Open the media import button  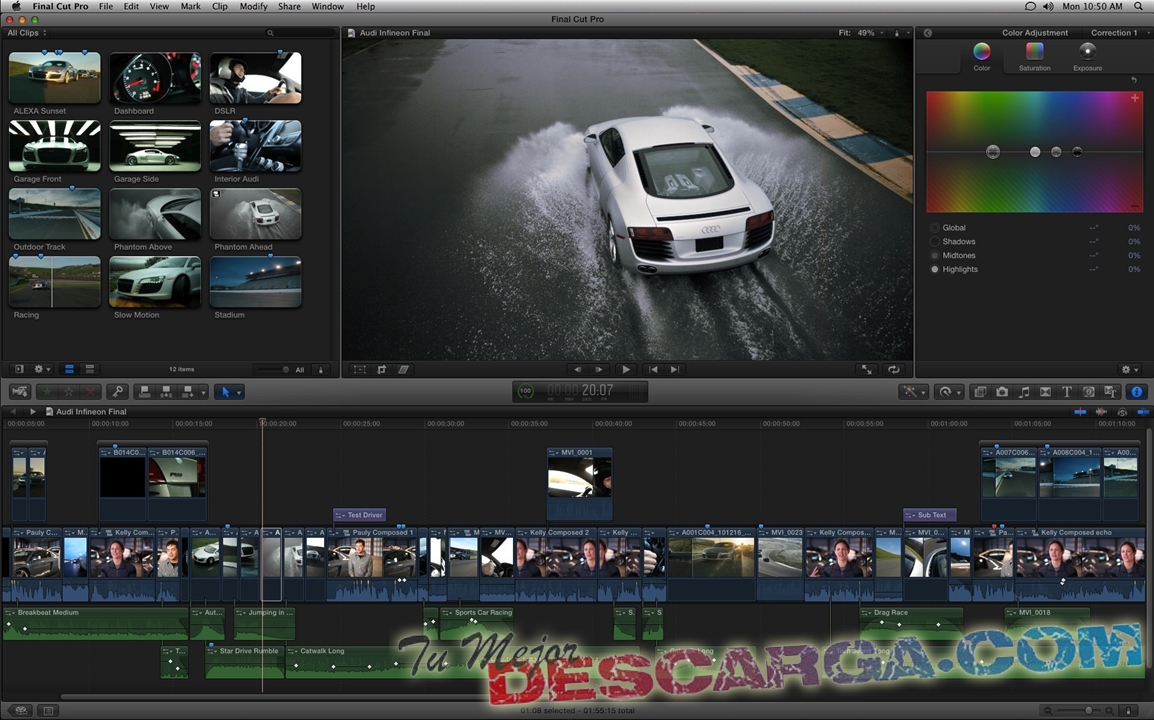pyautogui.click(x=20, y=392)
